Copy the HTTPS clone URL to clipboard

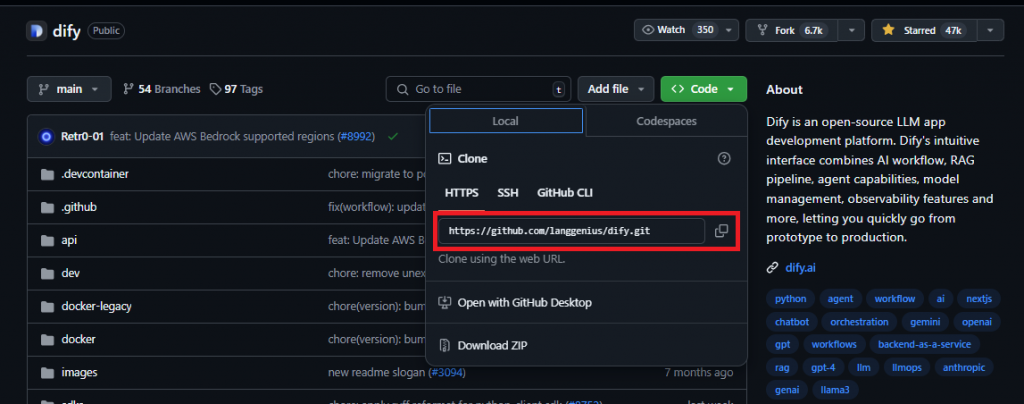click(x=721, y=231)
